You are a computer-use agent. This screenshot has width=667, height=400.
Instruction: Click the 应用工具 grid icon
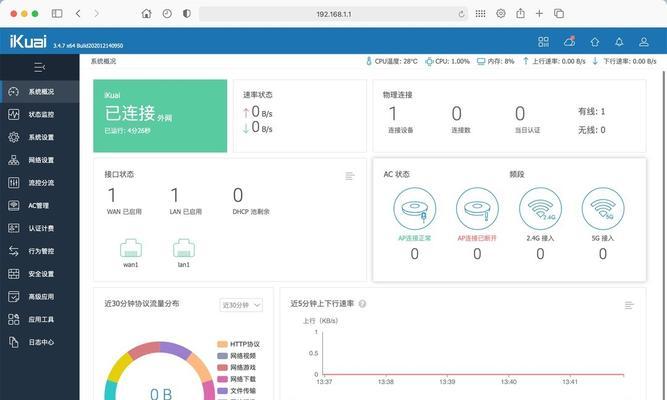[14, 319]
